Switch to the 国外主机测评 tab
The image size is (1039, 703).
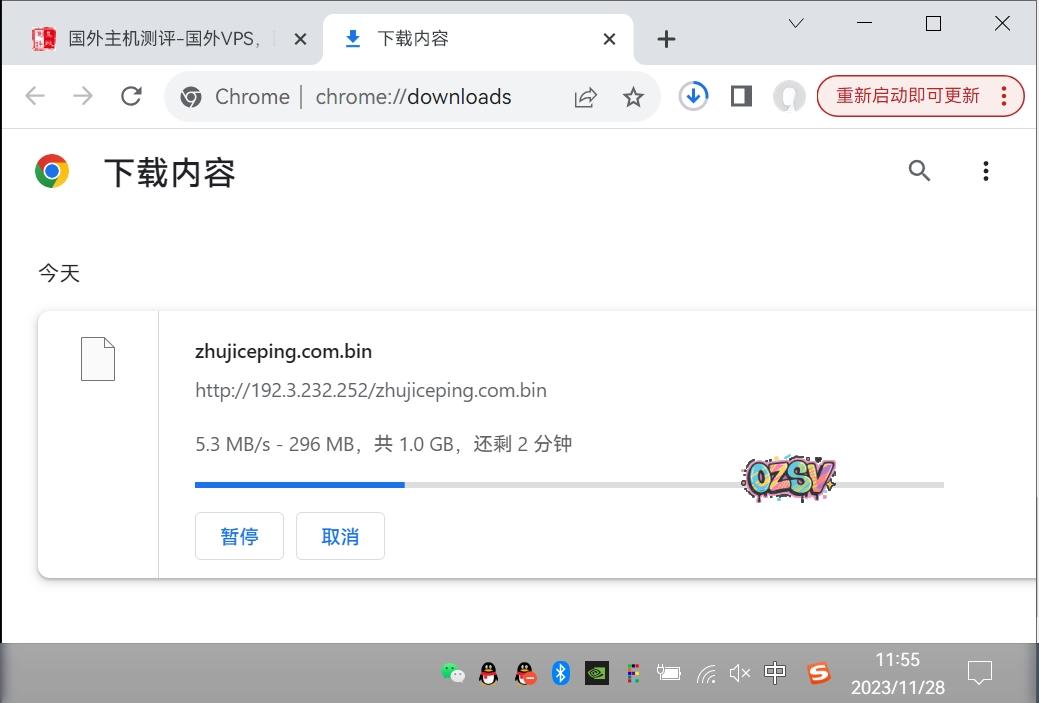[x=160, y=39]
